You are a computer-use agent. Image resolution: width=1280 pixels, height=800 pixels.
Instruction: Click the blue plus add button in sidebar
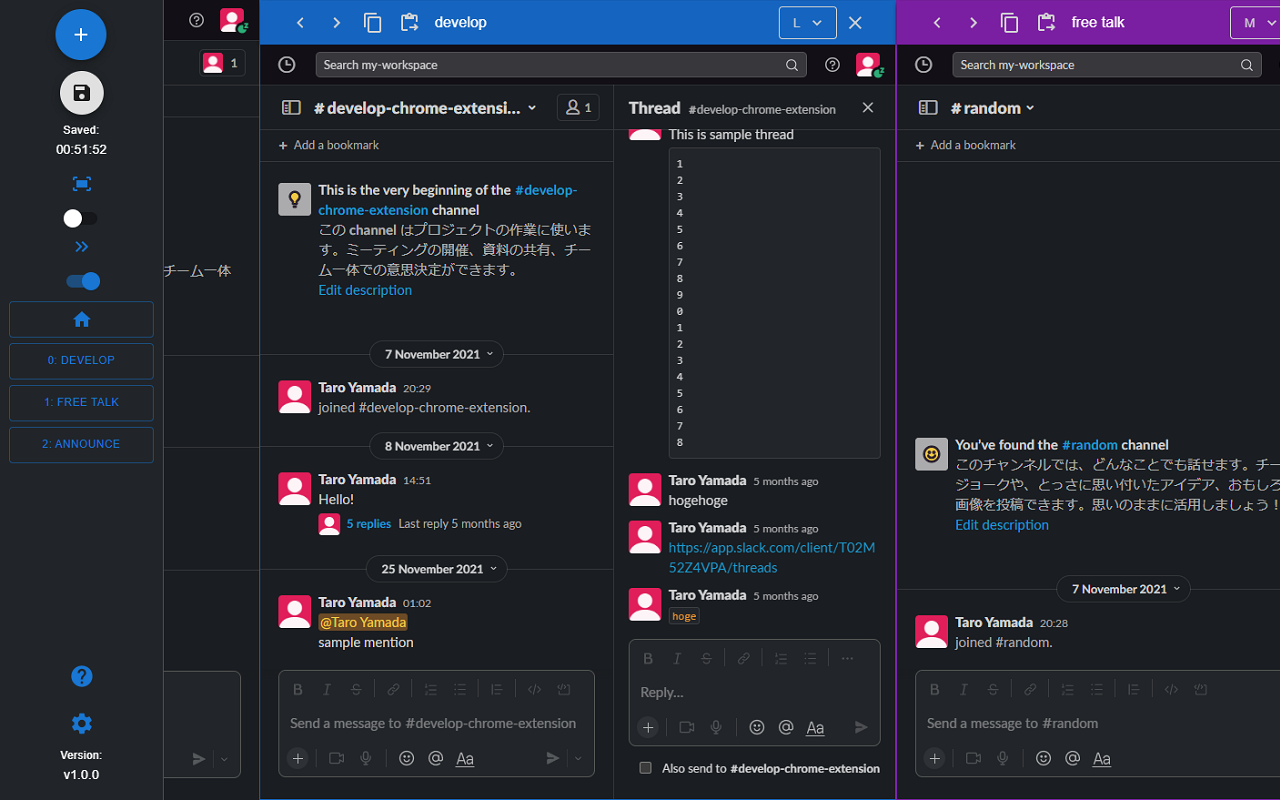[x=81, y=35]
